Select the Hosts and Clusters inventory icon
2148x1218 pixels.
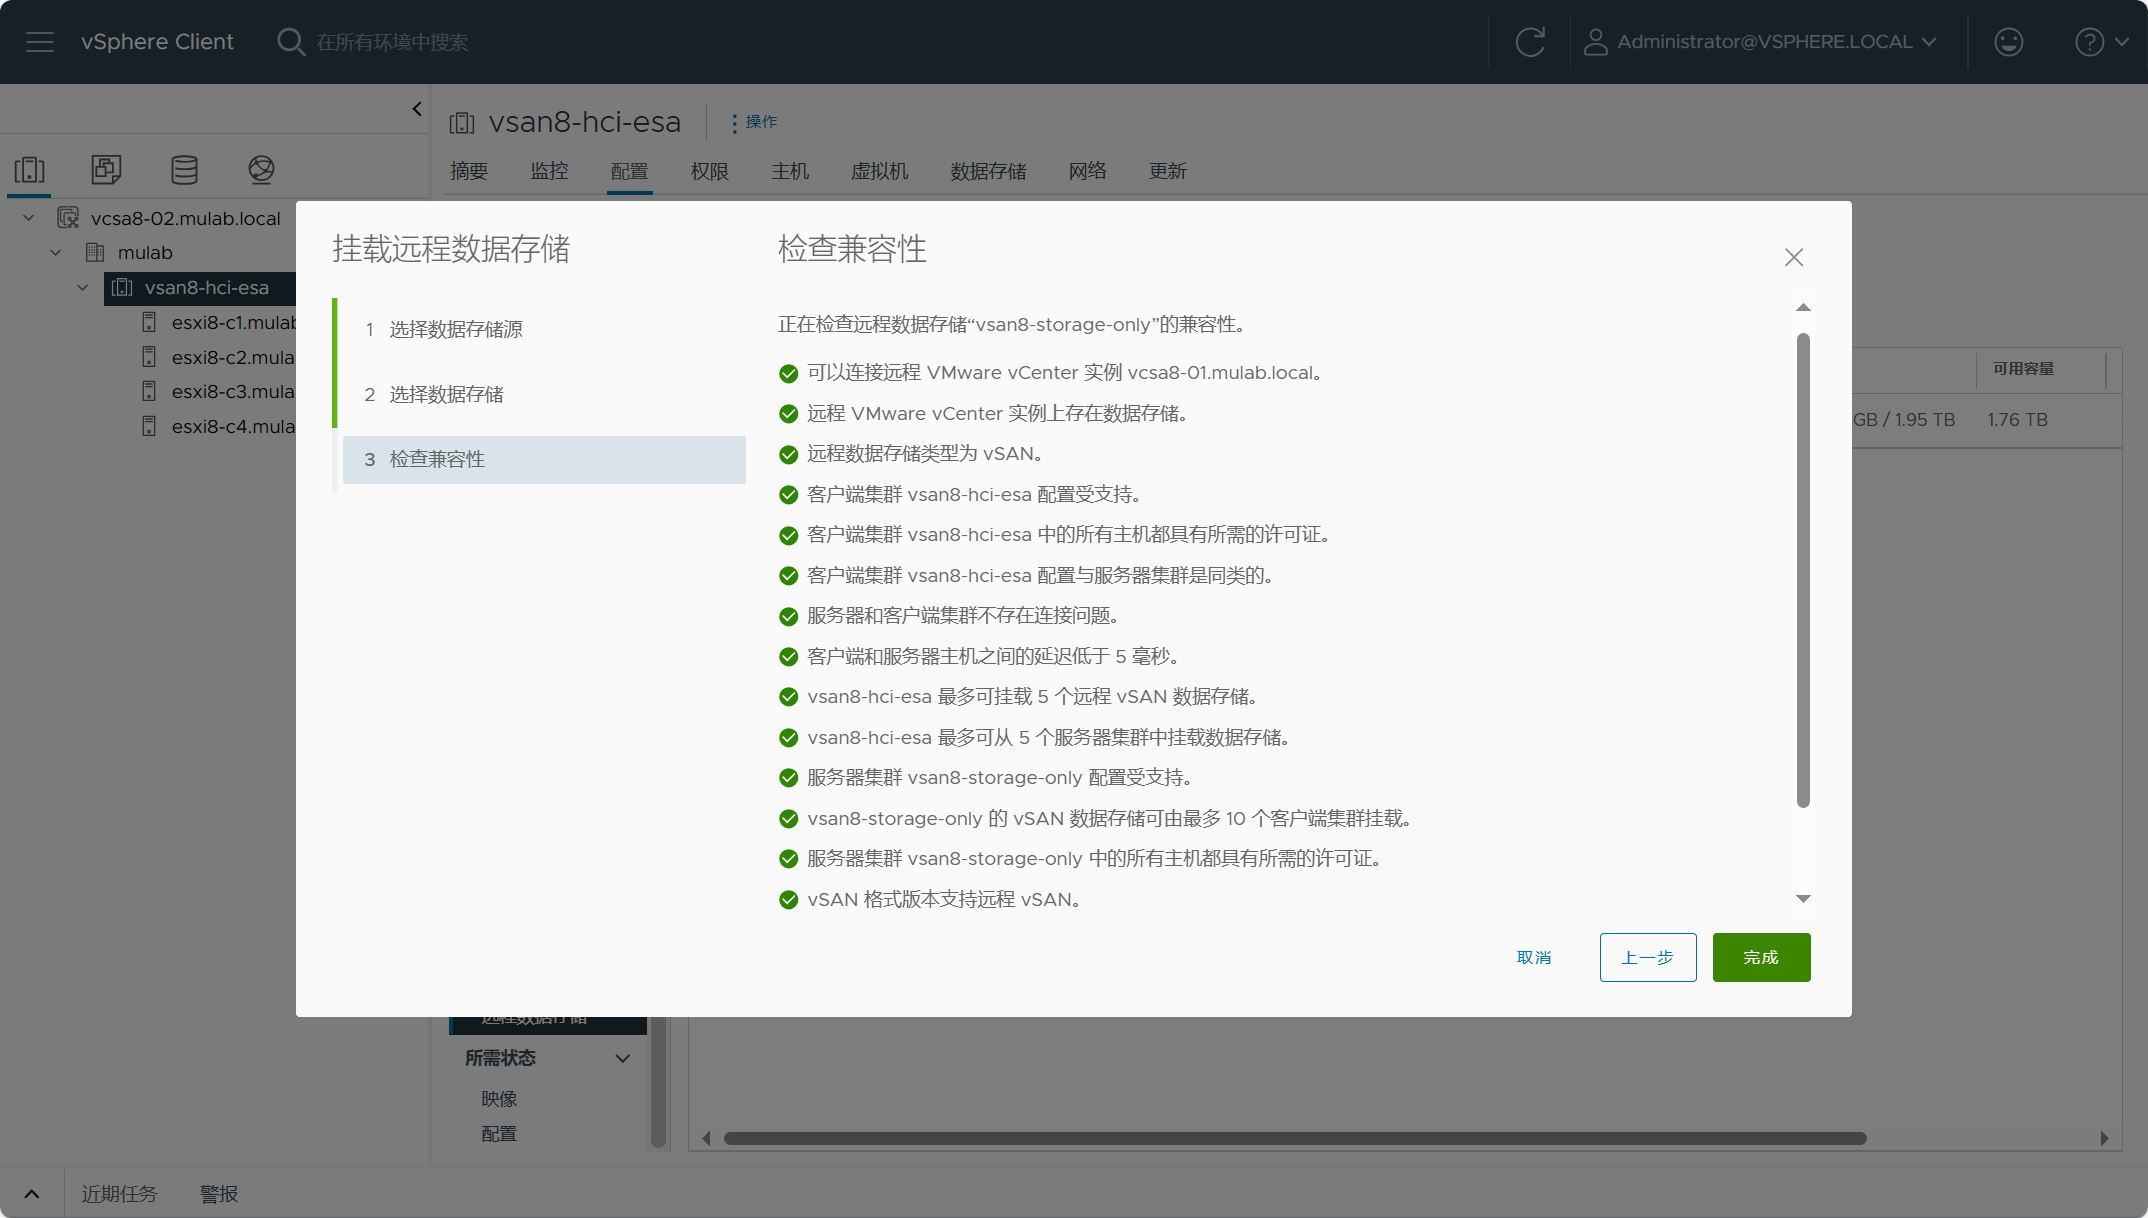pyautogui.click(x=30, y=170)
